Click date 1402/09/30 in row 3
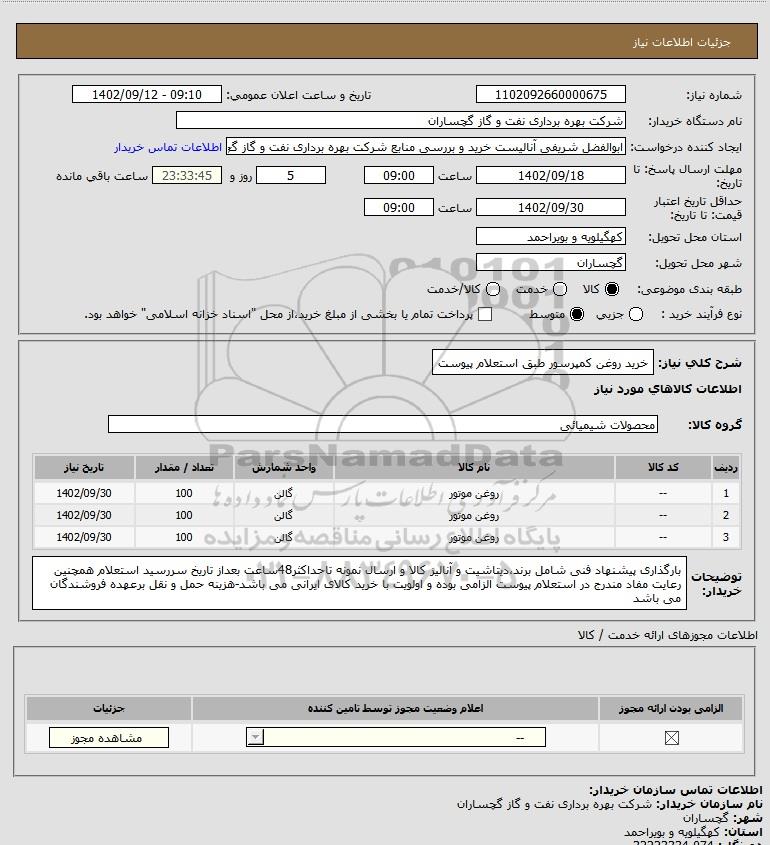Image resolution: width=770 pixels, height=845 pixels. (84, 537)
